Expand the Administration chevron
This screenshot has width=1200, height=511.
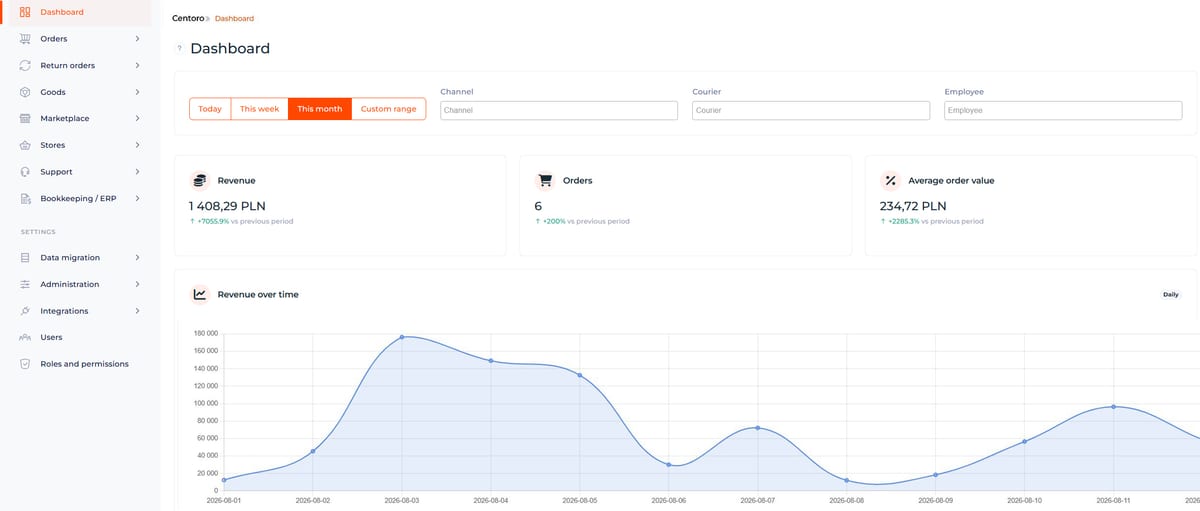(137, 284)
